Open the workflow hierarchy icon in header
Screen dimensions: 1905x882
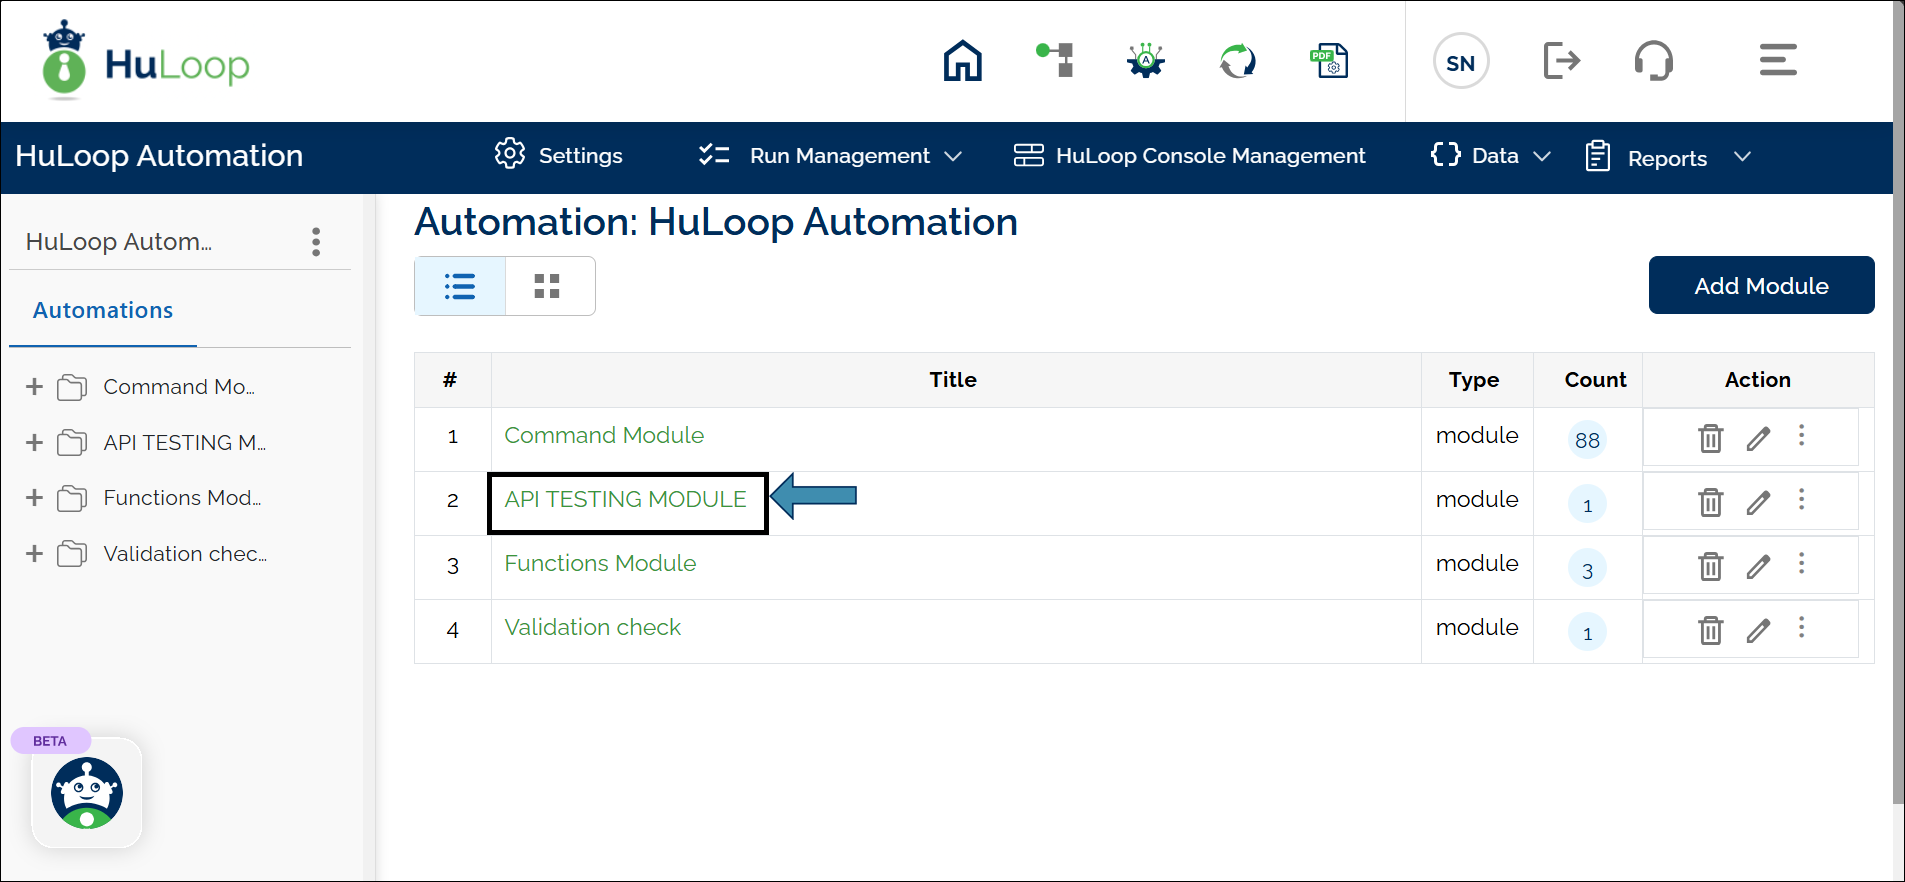1056,61
